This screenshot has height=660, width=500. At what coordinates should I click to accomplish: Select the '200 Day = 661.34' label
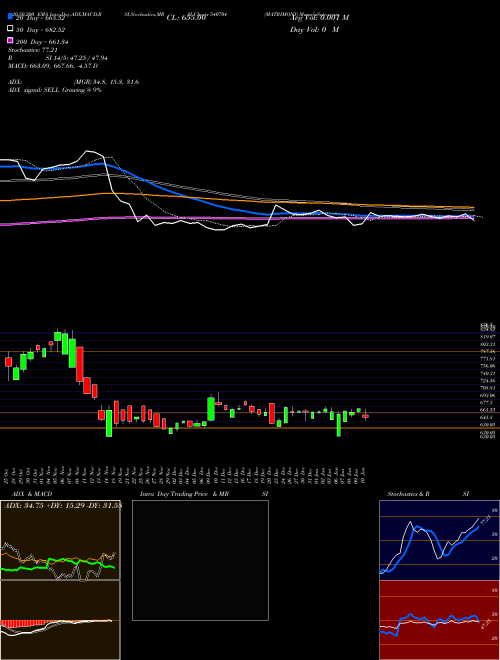click(42, 42)
